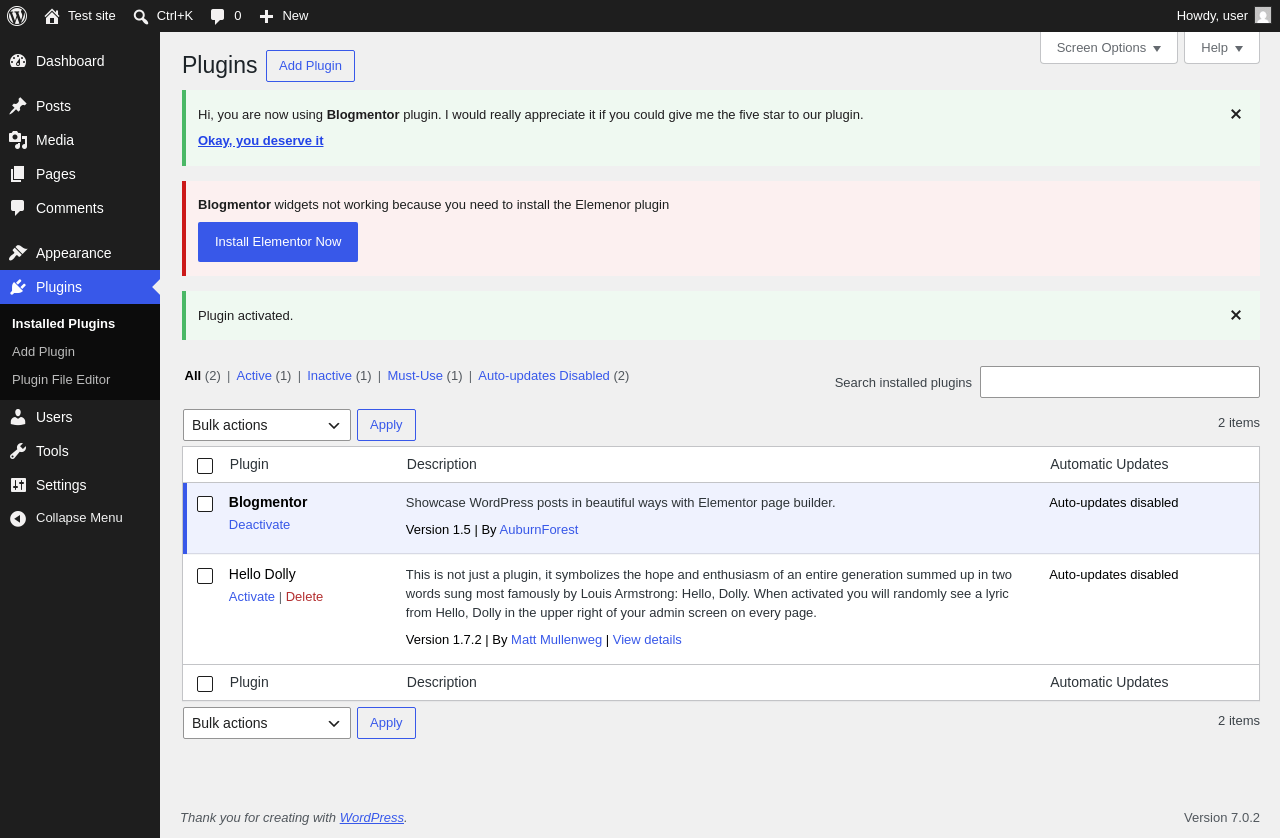The image size is (1280, 838).
Task: Click the Test site home icon
Action: click(x=52, y=16)
